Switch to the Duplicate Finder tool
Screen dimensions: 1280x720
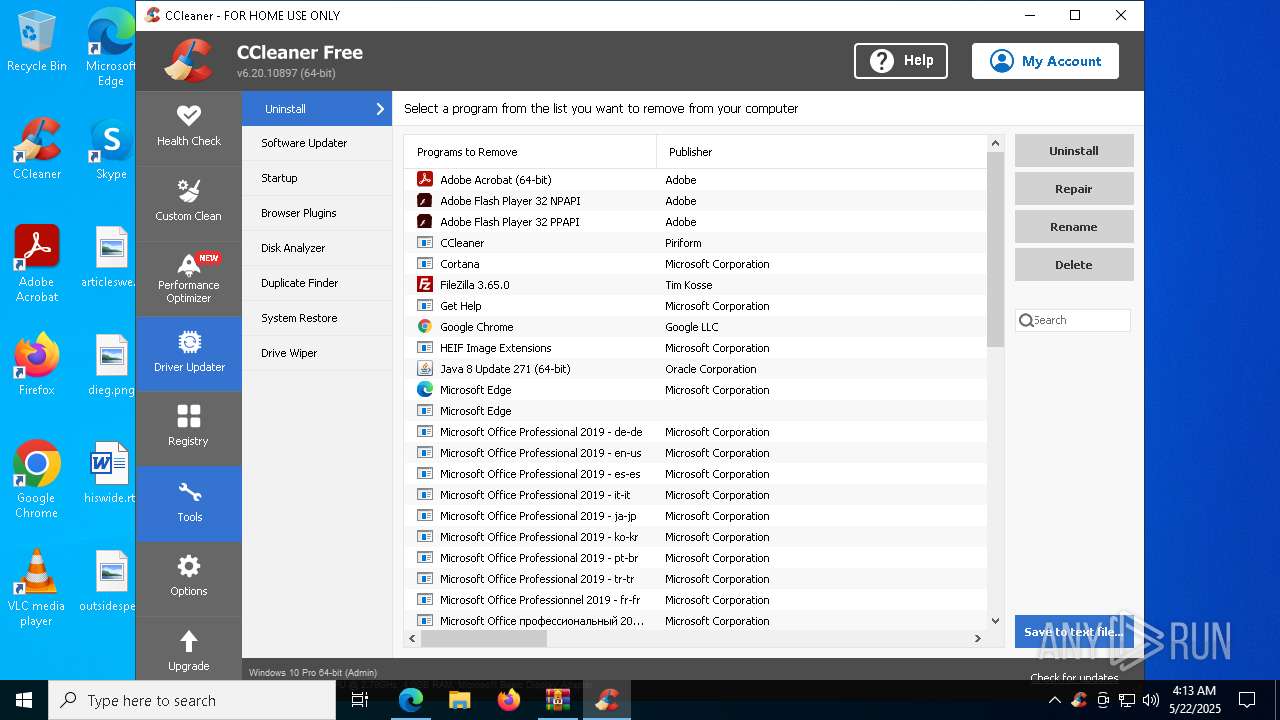pyautogui.click(x=317, y=283)
